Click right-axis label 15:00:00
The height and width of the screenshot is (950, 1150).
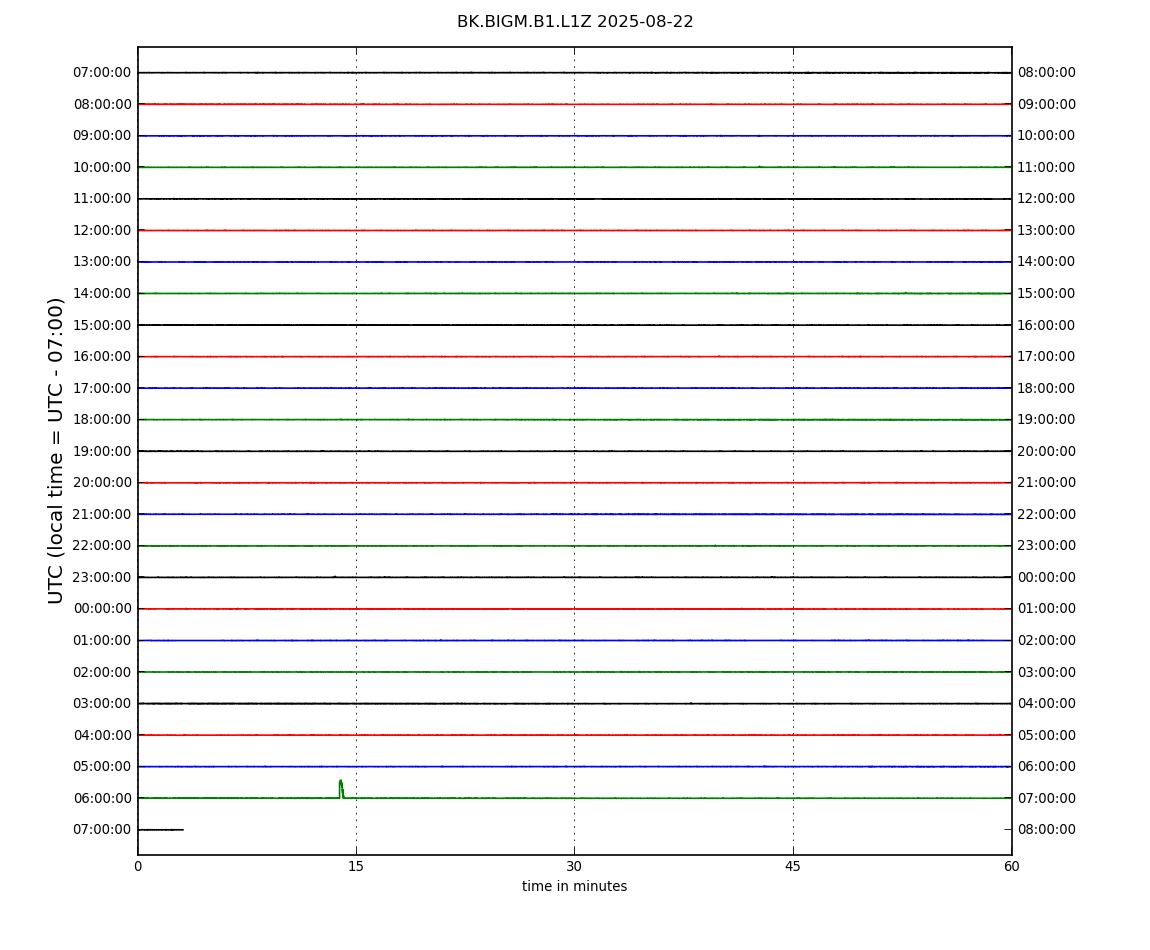pyautogui.click(x=1047, y=293)
